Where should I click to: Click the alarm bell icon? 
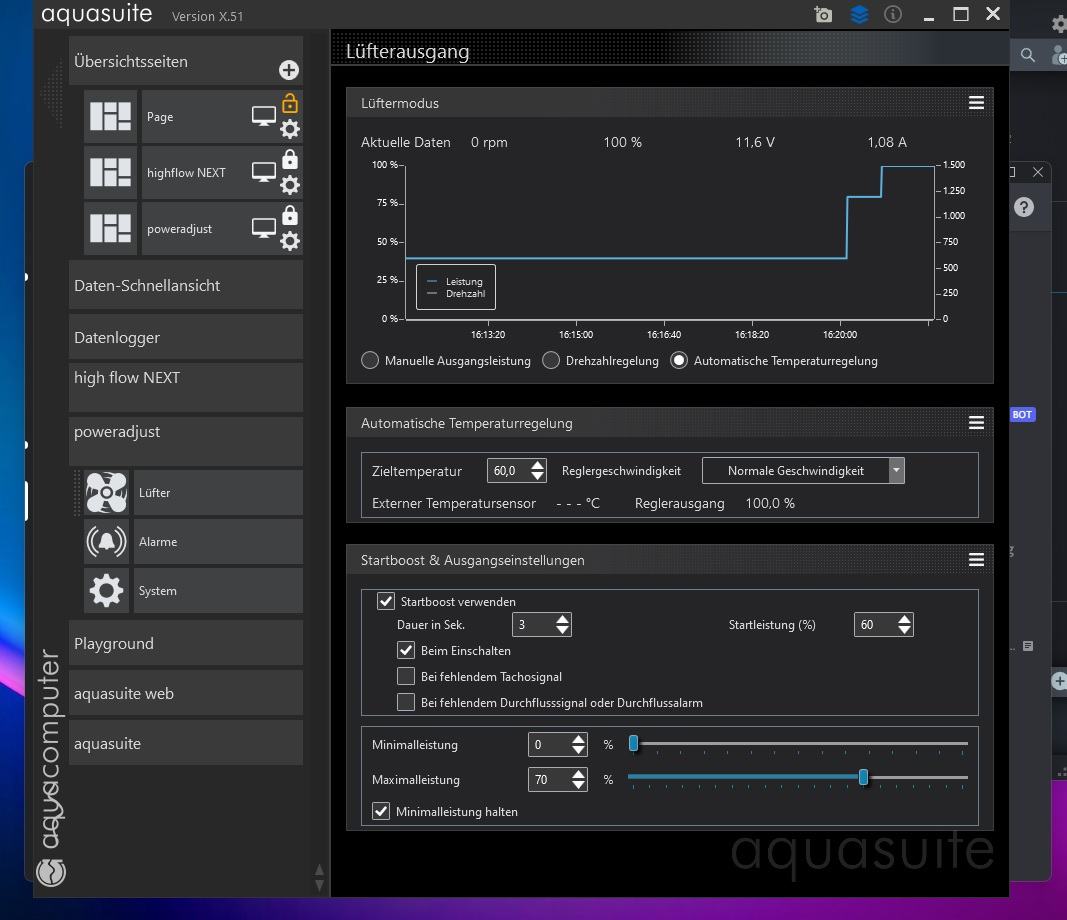[x=106, y=542]
